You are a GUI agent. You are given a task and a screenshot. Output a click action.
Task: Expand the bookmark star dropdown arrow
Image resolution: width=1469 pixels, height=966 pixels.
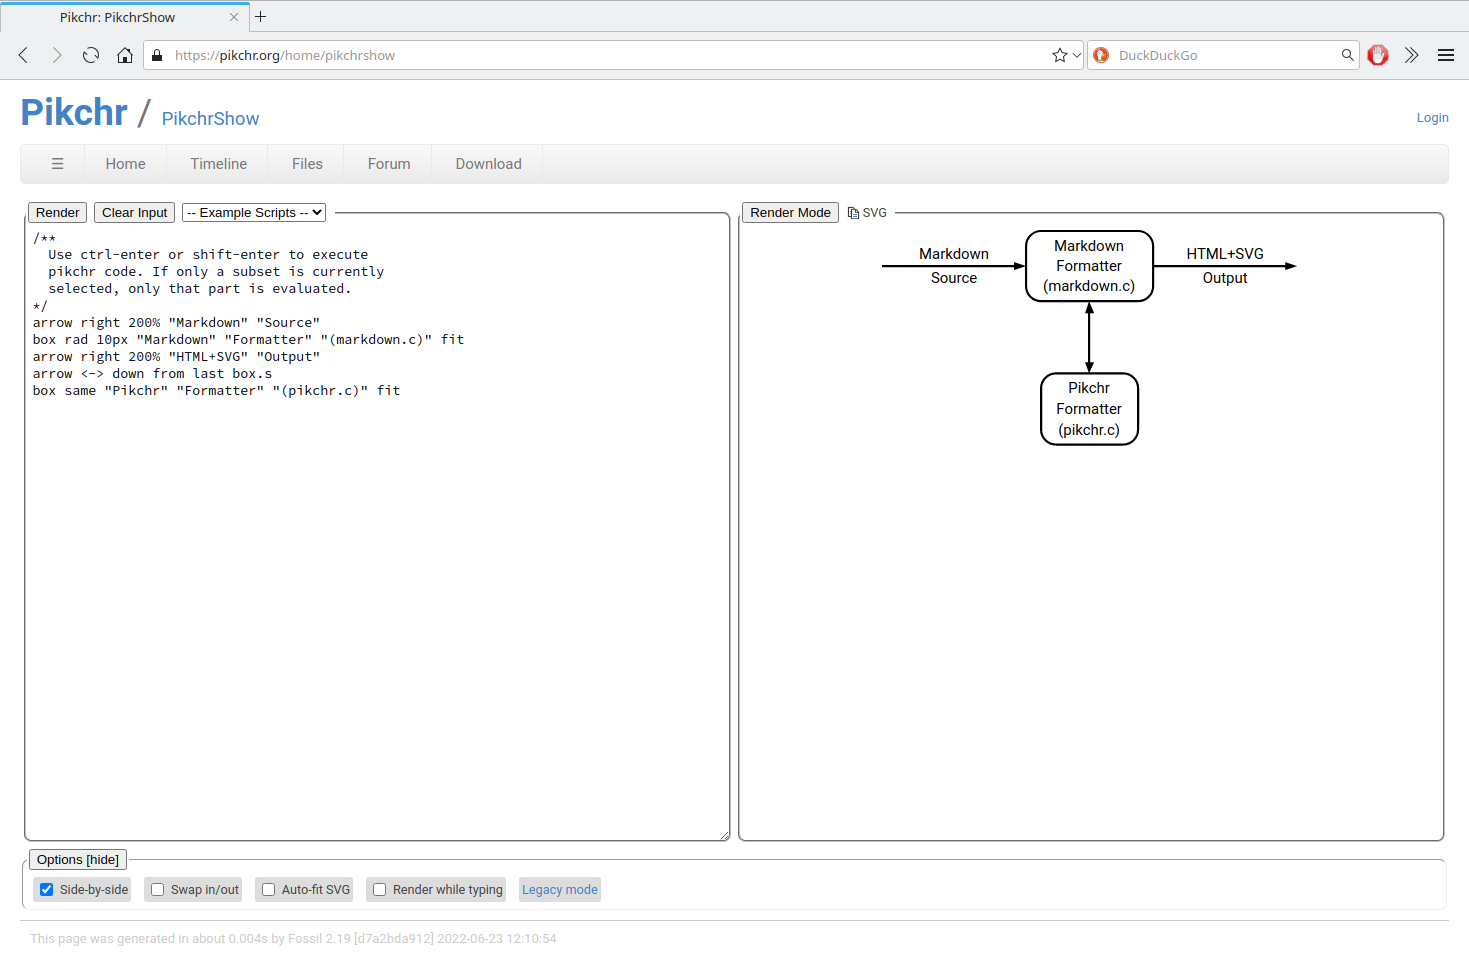1077,55
